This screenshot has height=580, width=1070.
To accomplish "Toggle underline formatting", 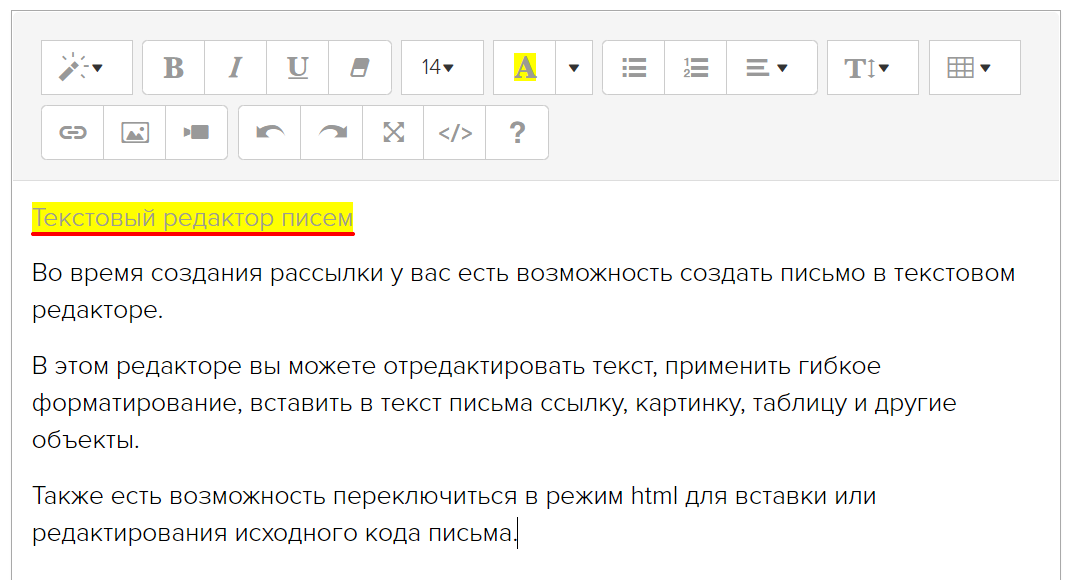I will [x=298, y=68].
